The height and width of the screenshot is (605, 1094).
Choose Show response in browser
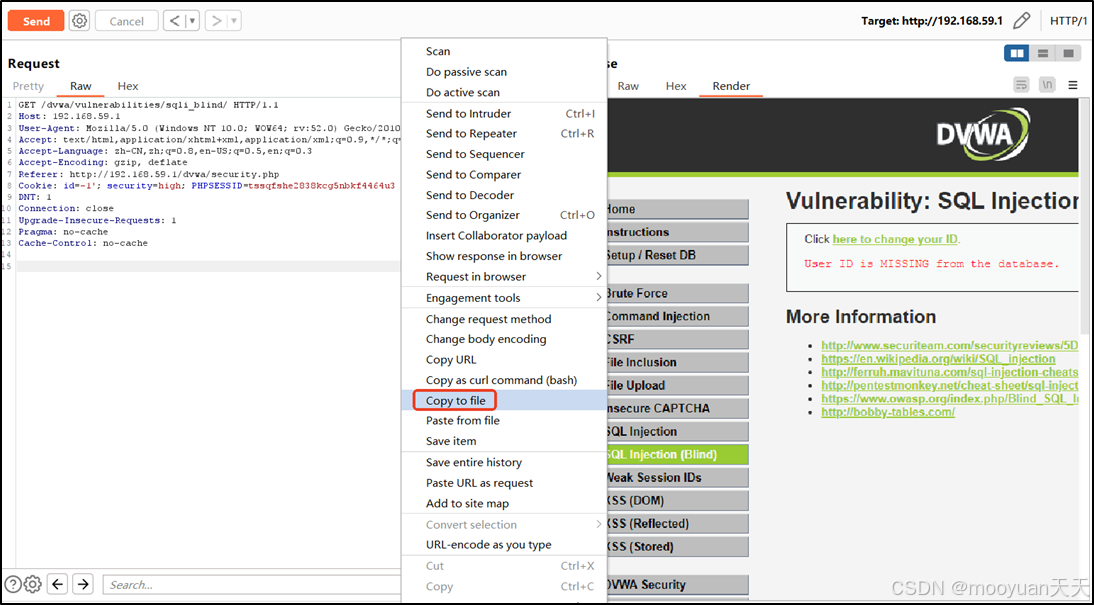[504, 256]
